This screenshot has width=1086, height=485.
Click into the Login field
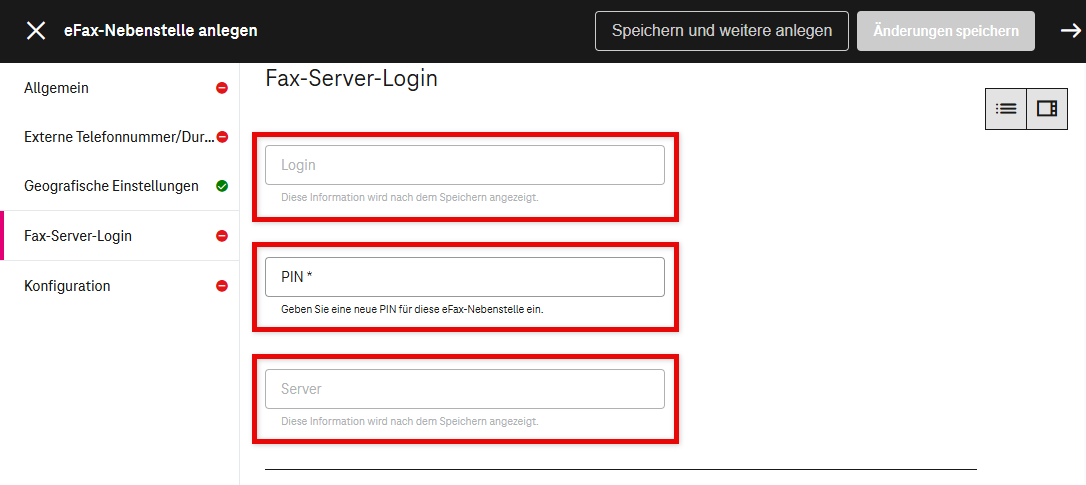[464, 165]
